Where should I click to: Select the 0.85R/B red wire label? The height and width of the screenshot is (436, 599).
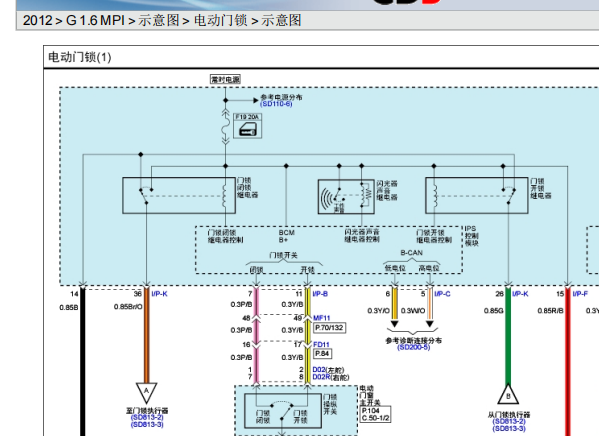point(550,311)
